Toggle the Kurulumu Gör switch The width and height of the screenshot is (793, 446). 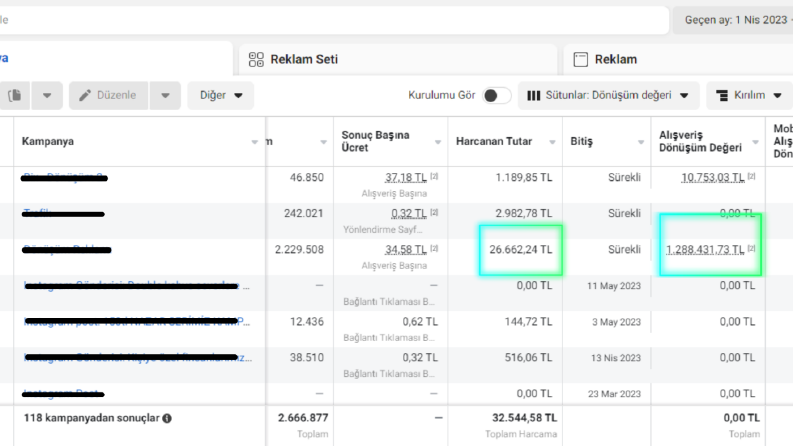[497, 96]
